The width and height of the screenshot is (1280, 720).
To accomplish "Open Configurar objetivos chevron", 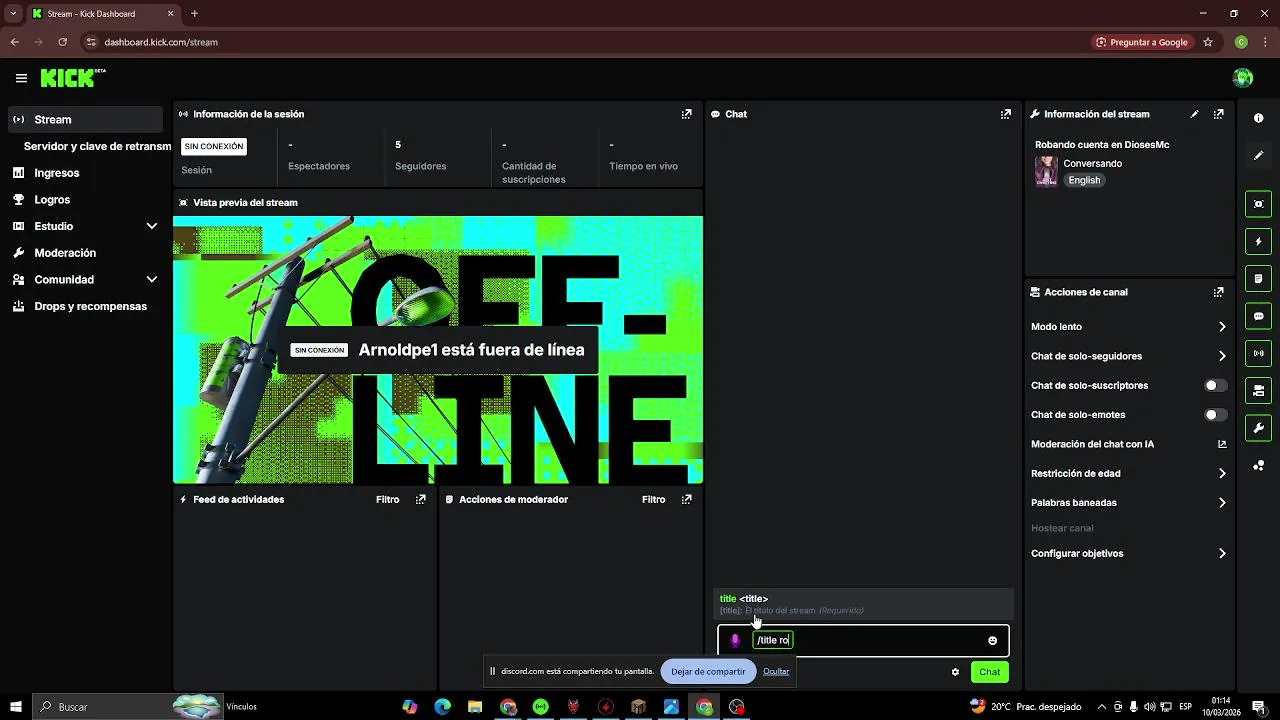I will coord(1222,553).
